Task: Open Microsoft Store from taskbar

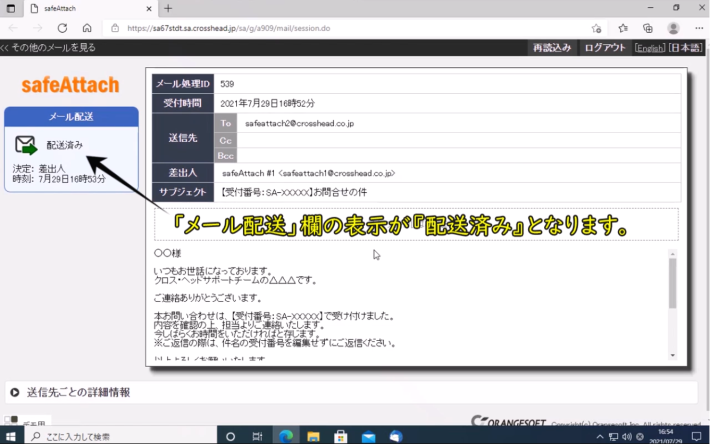Action: (x=341, y=436)
